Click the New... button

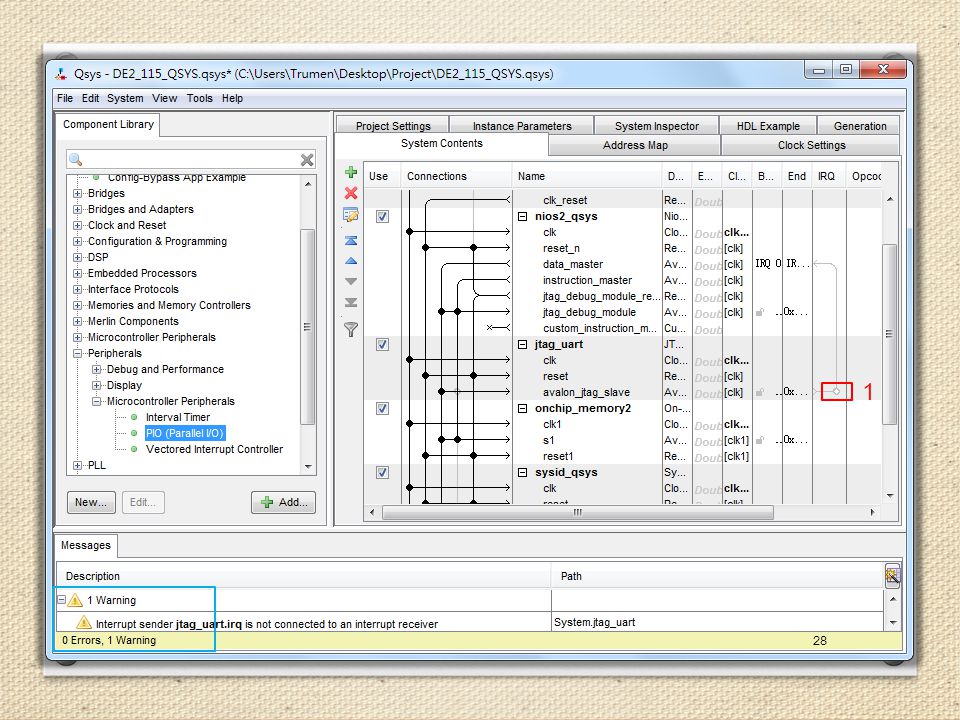pos(91,502)
